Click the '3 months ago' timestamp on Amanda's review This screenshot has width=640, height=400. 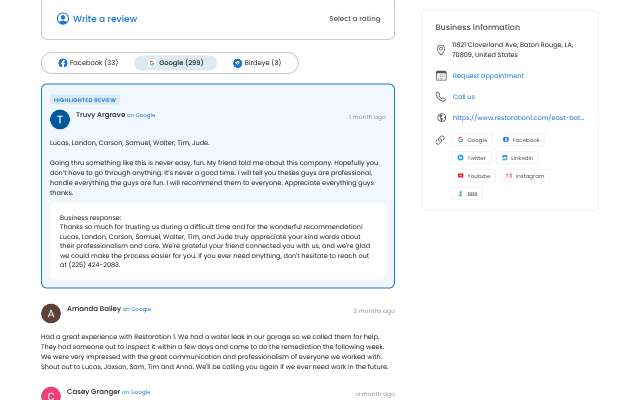pyautogui.click(x=374, y=311)
